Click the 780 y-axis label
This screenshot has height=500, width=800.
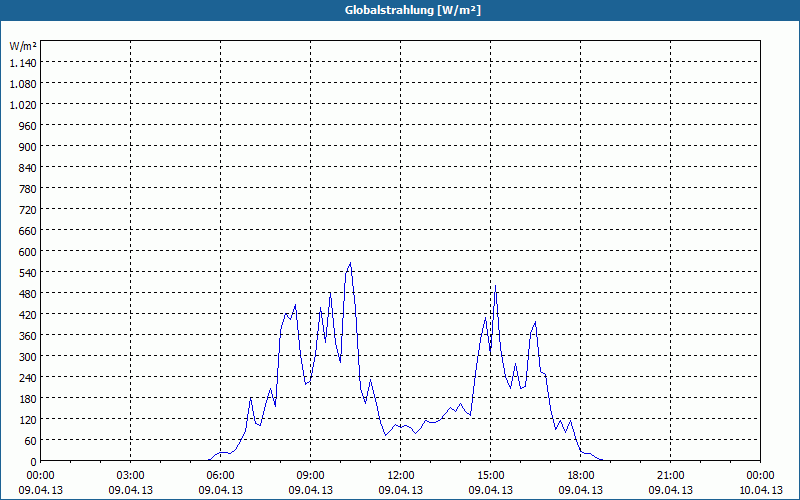[x=28, y=189]
